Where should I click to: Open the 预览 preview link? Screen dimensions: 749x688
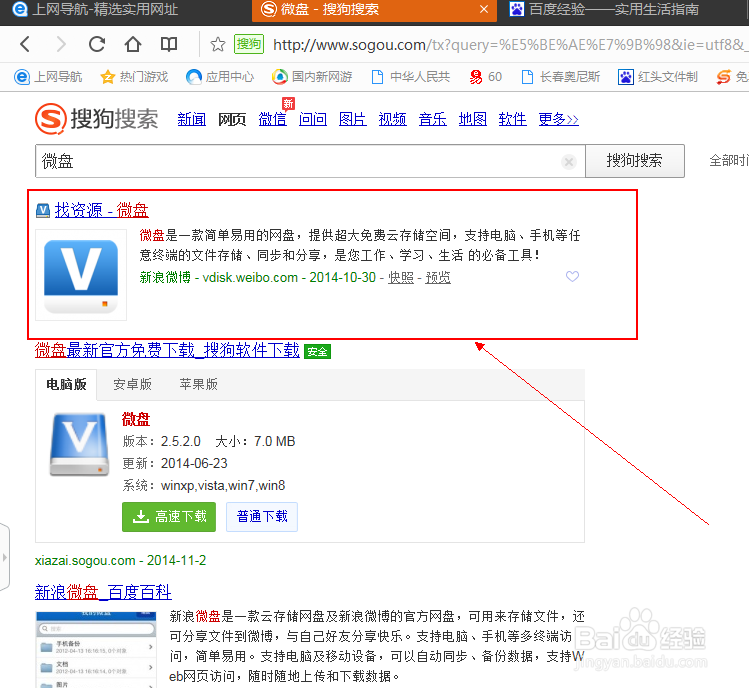(438, 278)
